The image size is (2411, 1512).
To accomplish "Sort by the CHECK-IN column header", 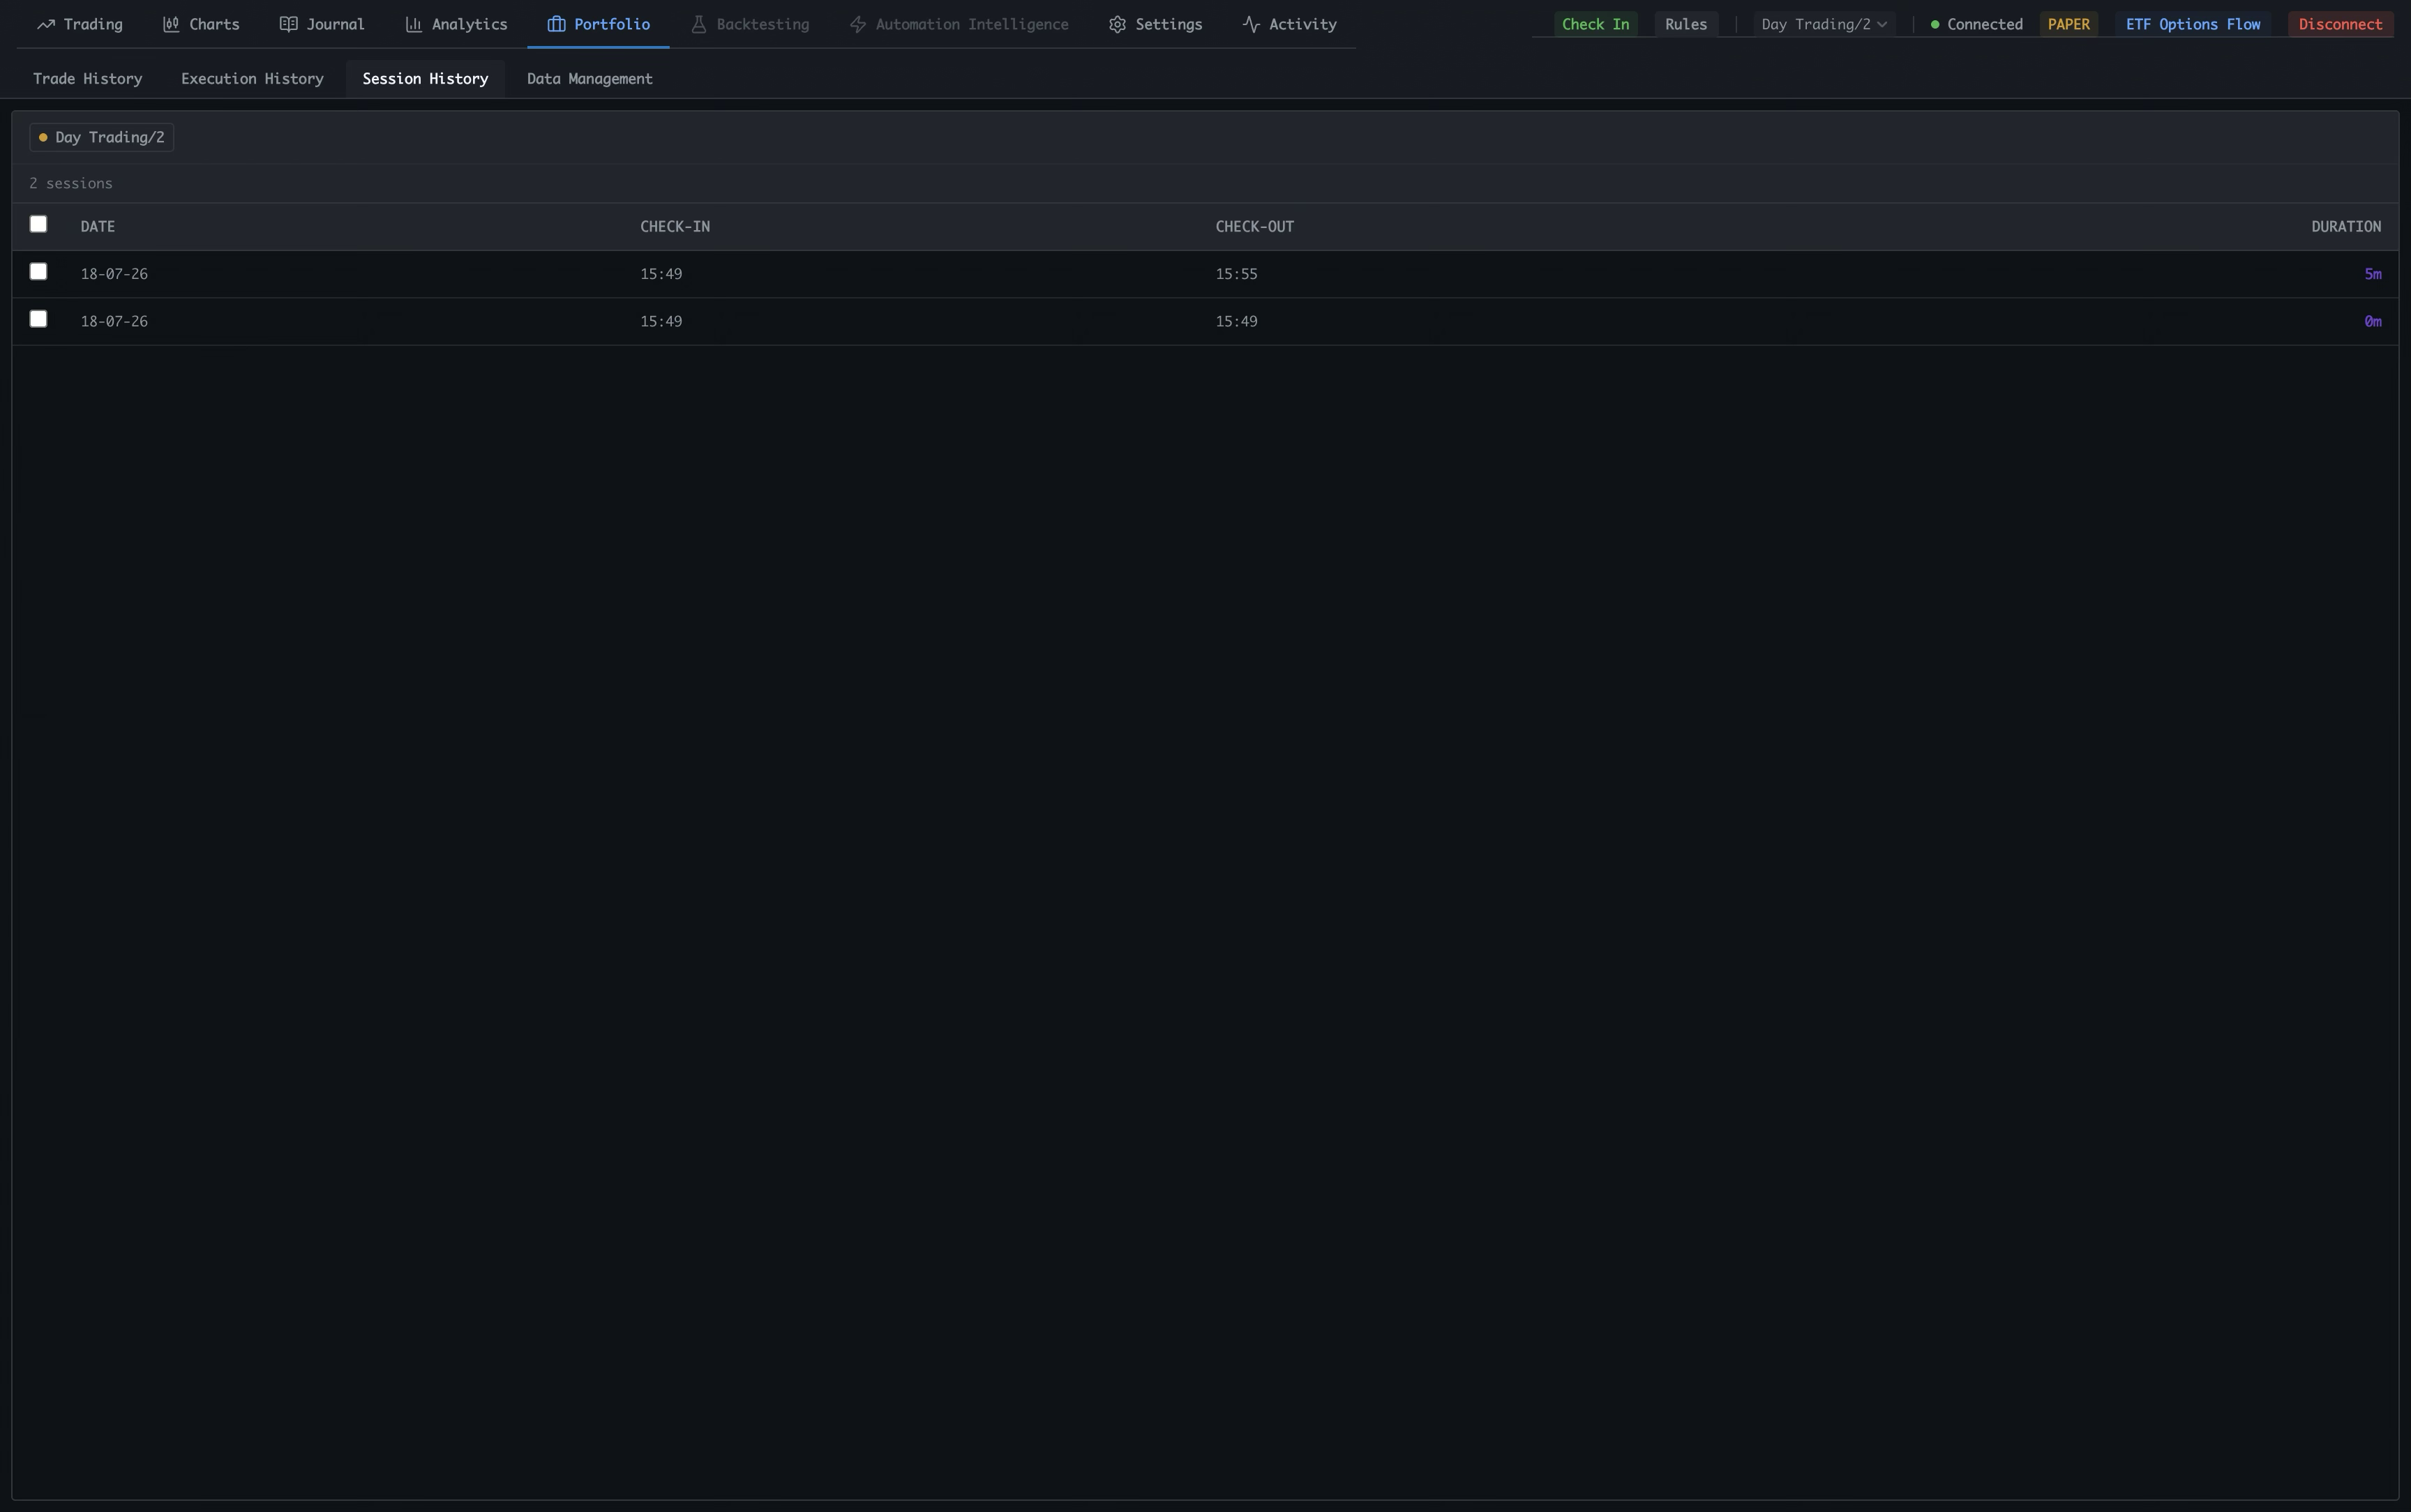I will click(675, 226).
